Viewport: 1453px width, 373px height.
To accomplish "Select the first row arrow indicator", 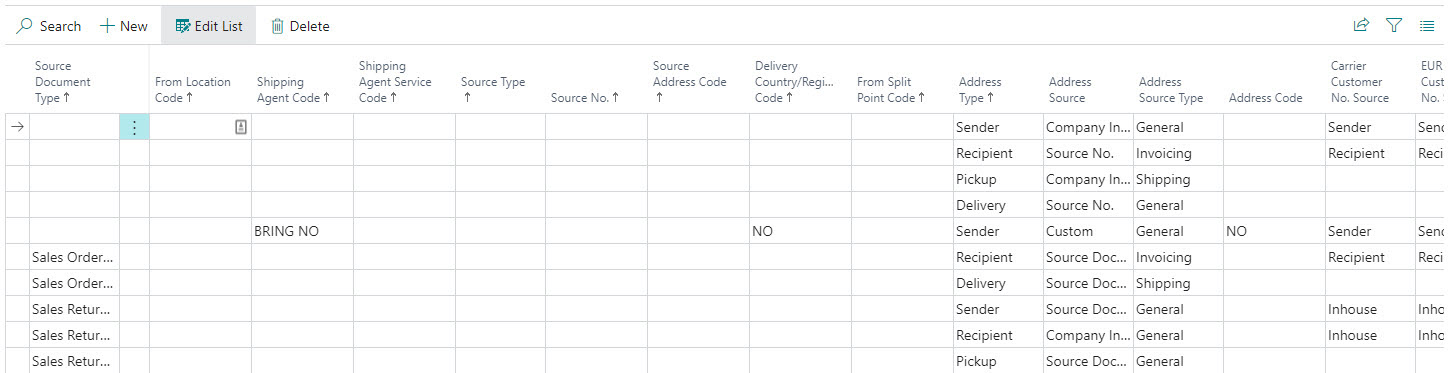I will pyautogui.click(x=17, y=127).
